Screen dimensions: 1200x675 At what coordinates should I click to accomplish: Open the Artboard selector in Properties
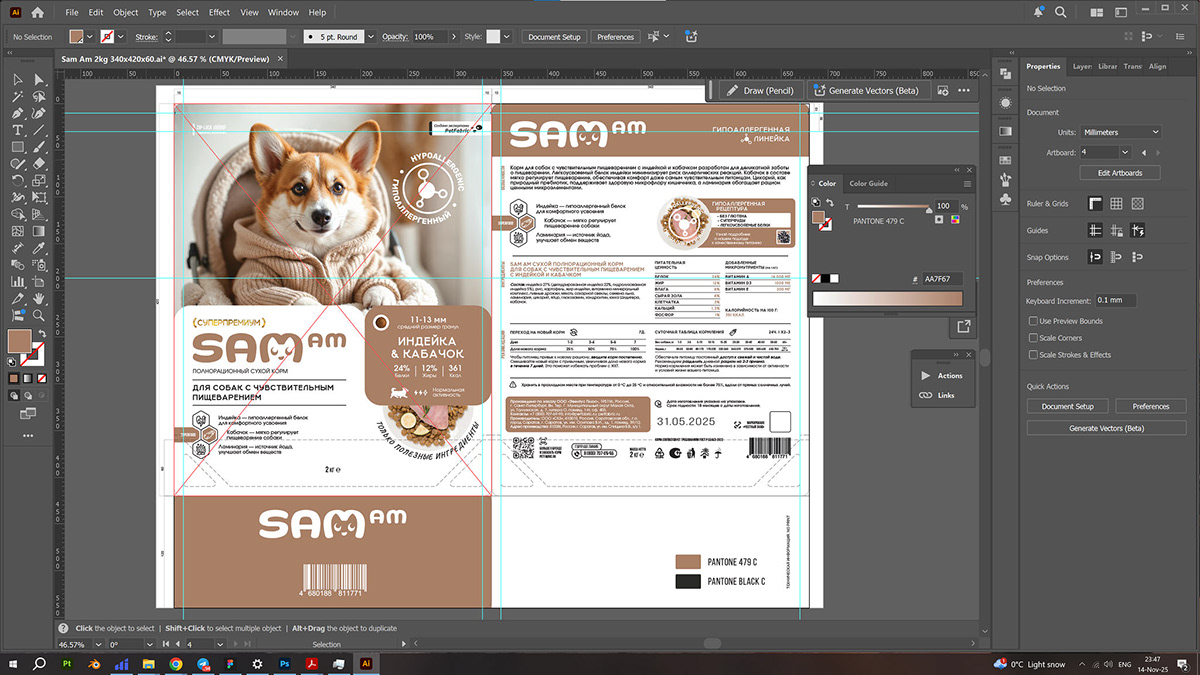(1105, 152)
